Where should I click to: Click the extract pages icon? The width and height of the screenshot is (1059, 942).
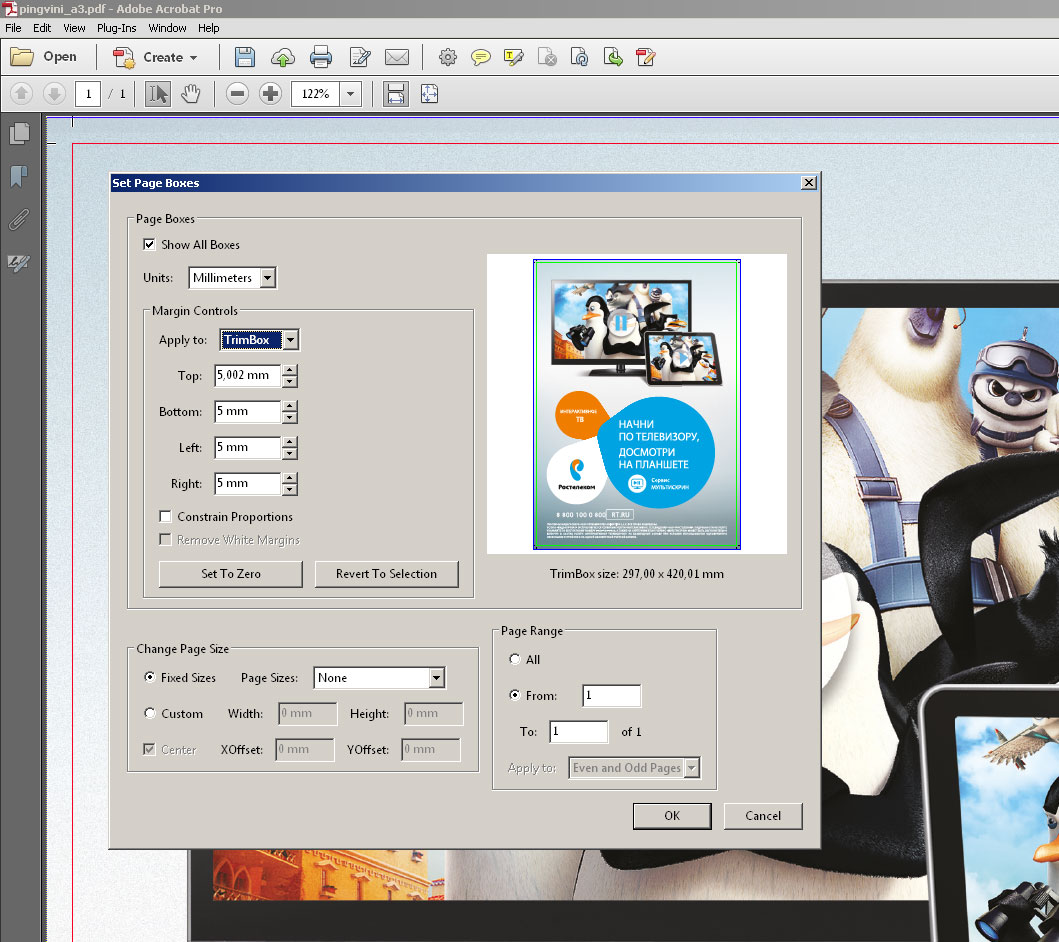613,57
